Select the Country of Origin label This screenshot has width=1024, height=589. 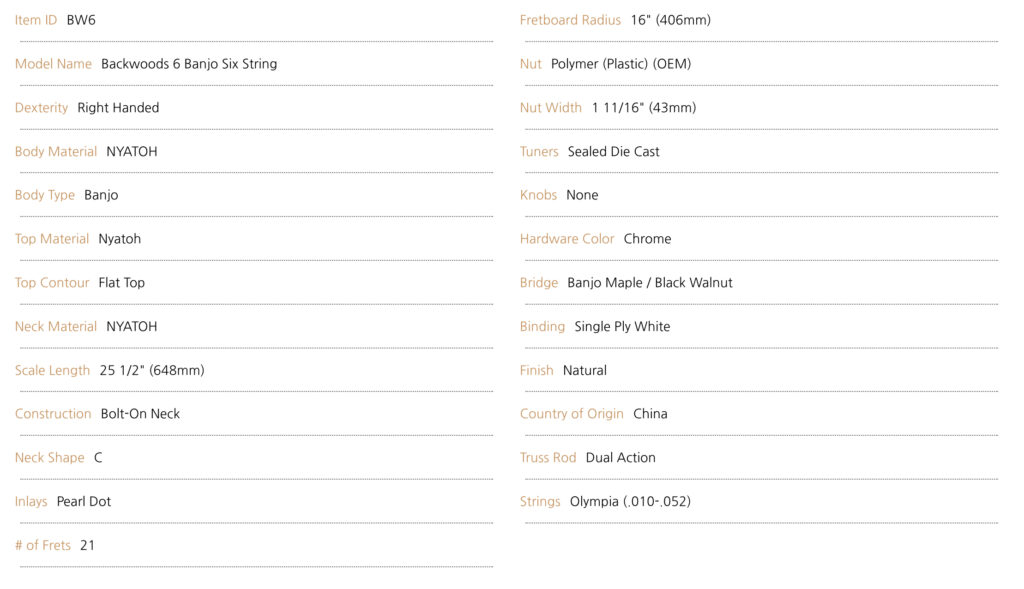pyautogui.click(x=571, y=414)
